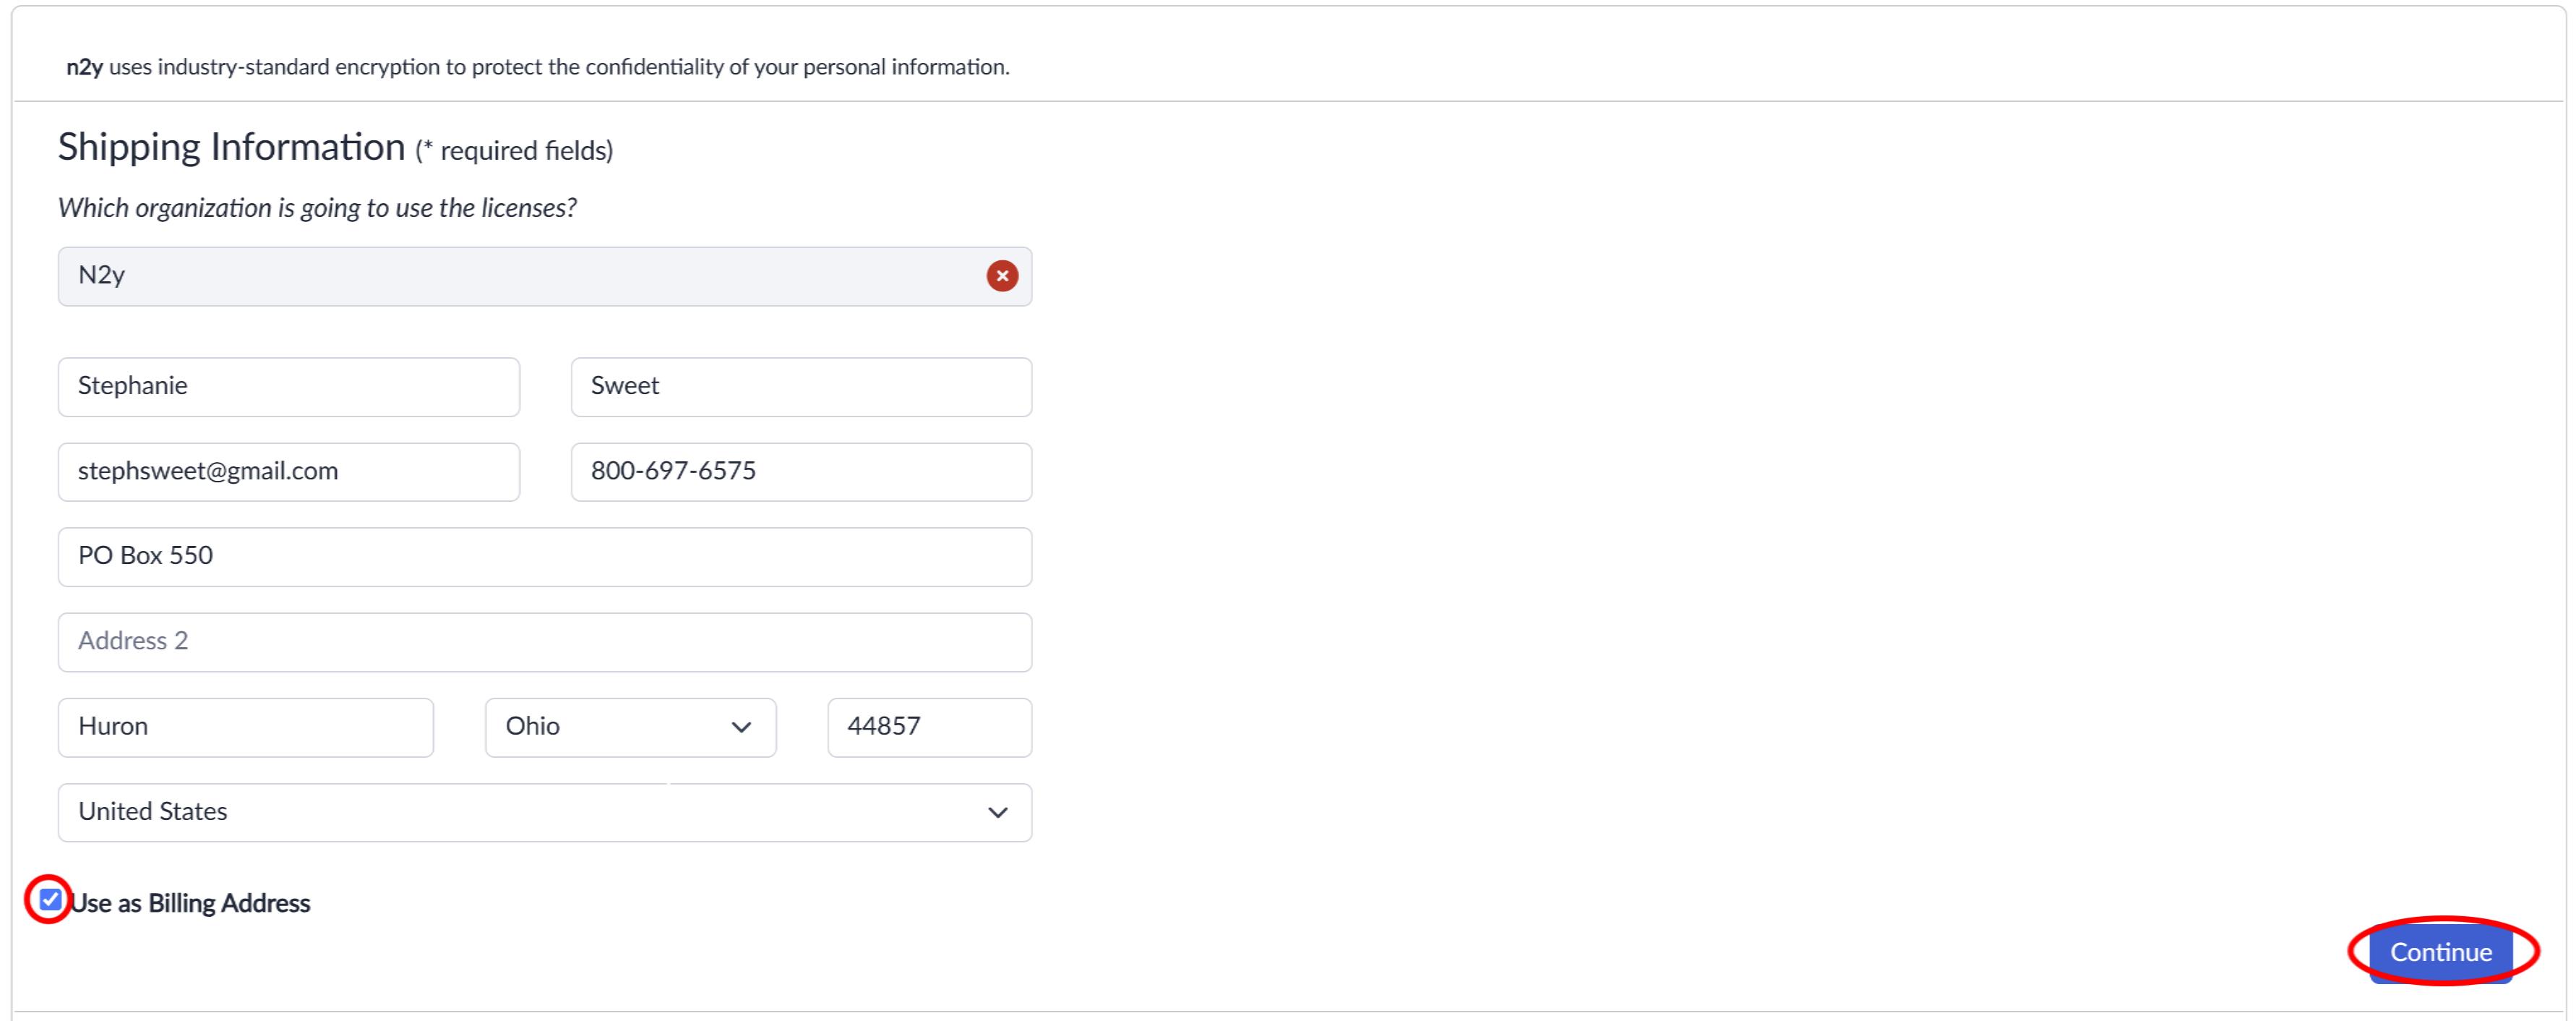Click into the Sweet last name field
The width and height of the screenshot is (2576, 1021).
pos(801,386)
